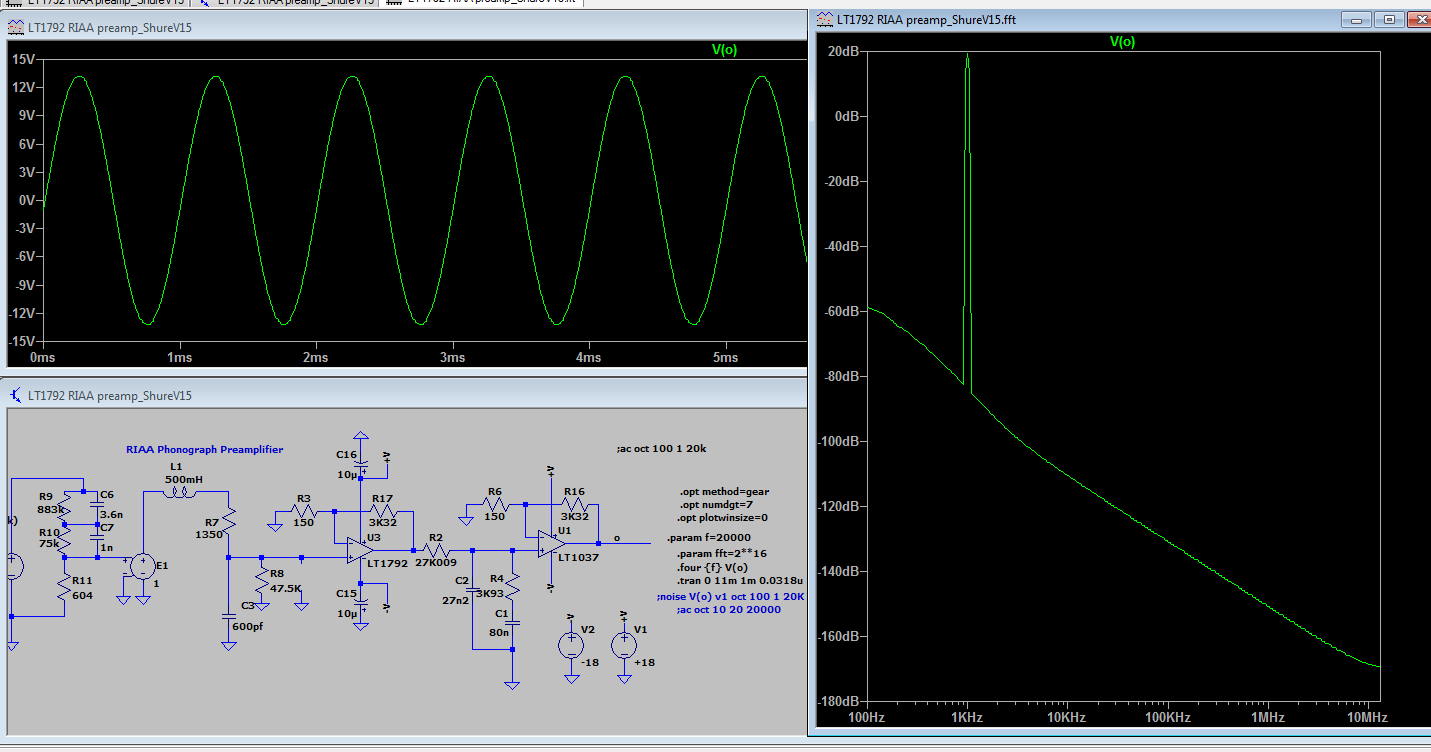Select the R16 feedback resistor symbol
This screenshot has width=1431, height=752.
coord(574,505)
